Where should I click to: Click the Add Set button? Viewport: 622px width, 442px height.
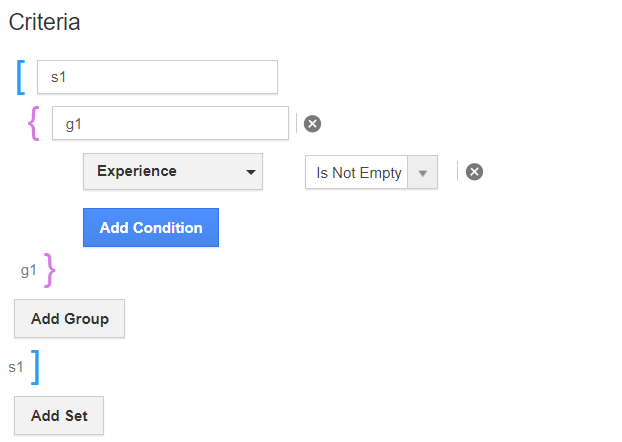58,416
